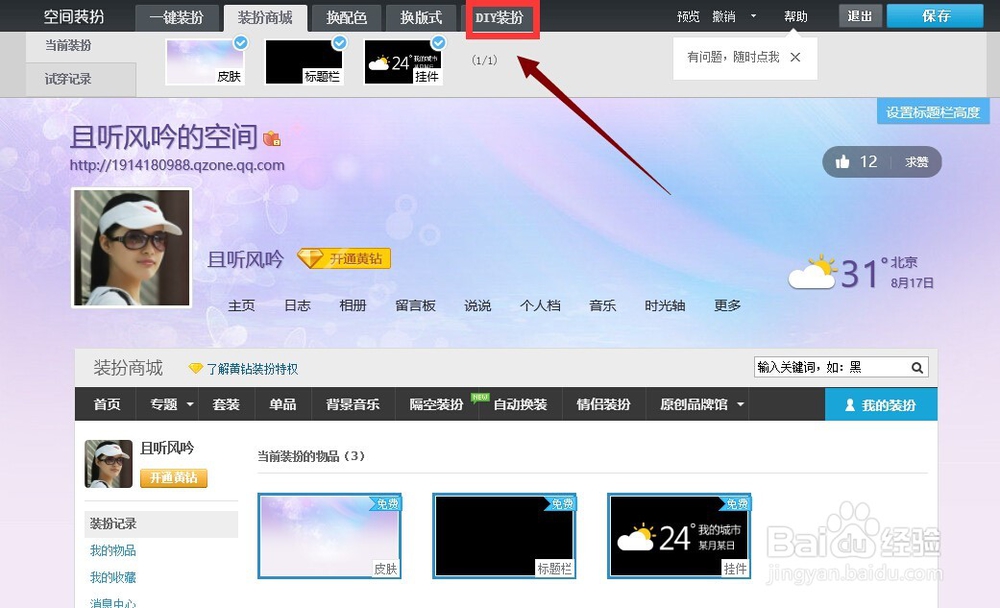Screen dimensions: 1000x608
Task: Uncheck the 标题栏 applied item checkmark
Action: pos(340,43)
